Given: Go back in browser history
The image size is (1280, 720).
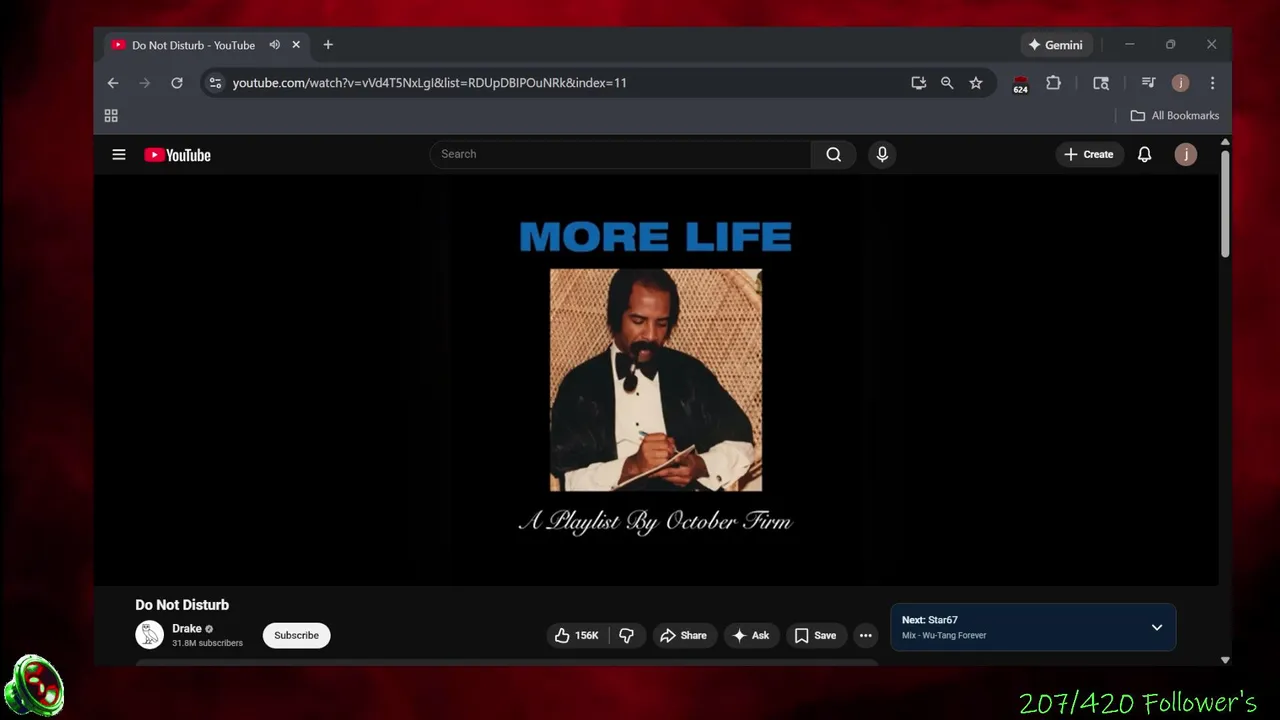Looking at the screenshot, I should (113, 83).
